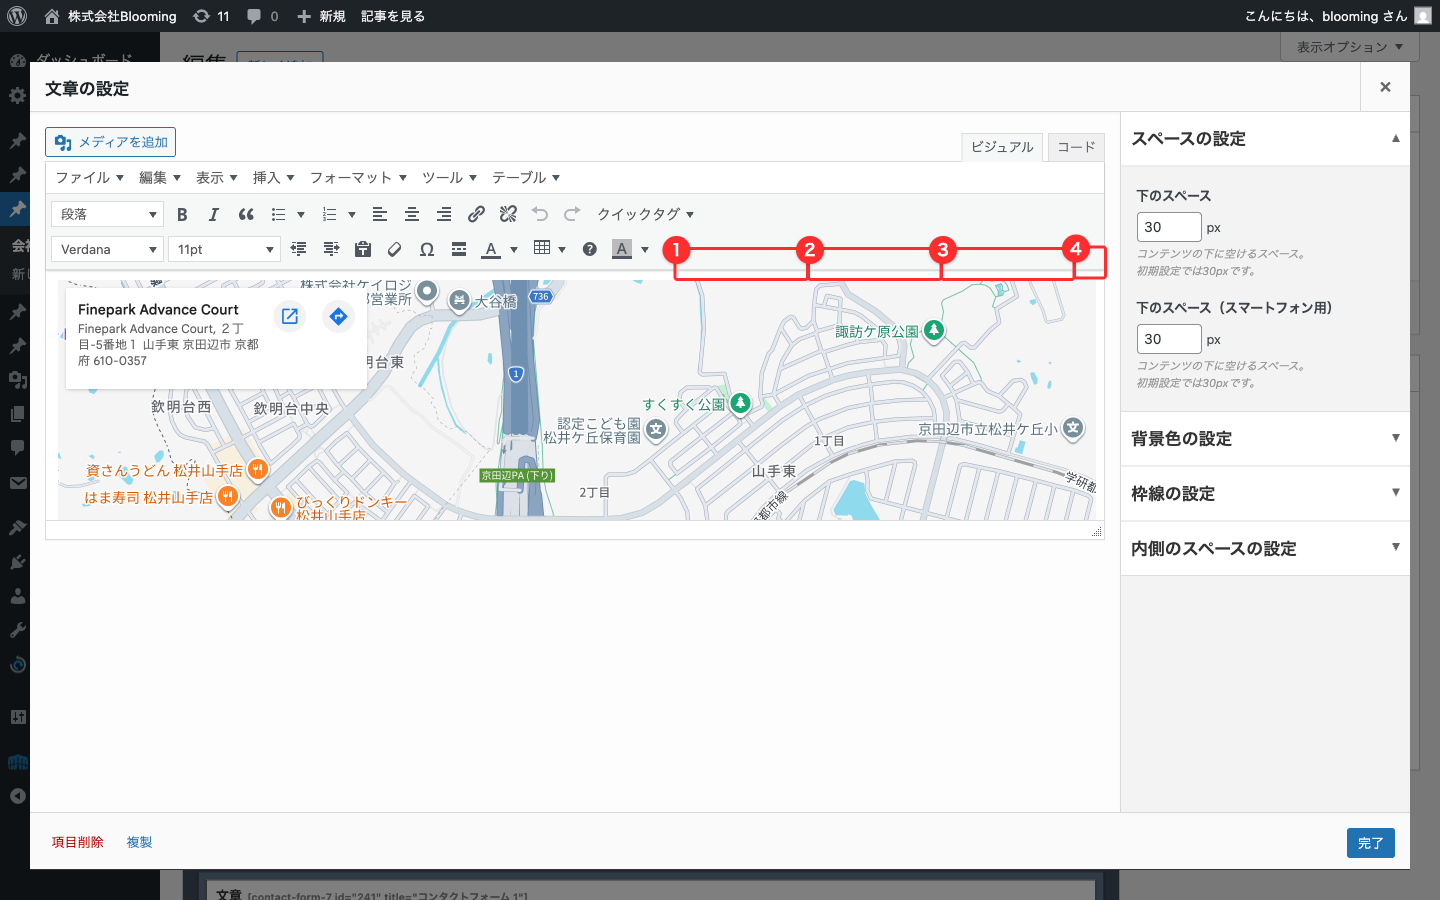Open the ファイル menu
The width and height of the screenshot is (1440, 900).
[x=89, y=177]
